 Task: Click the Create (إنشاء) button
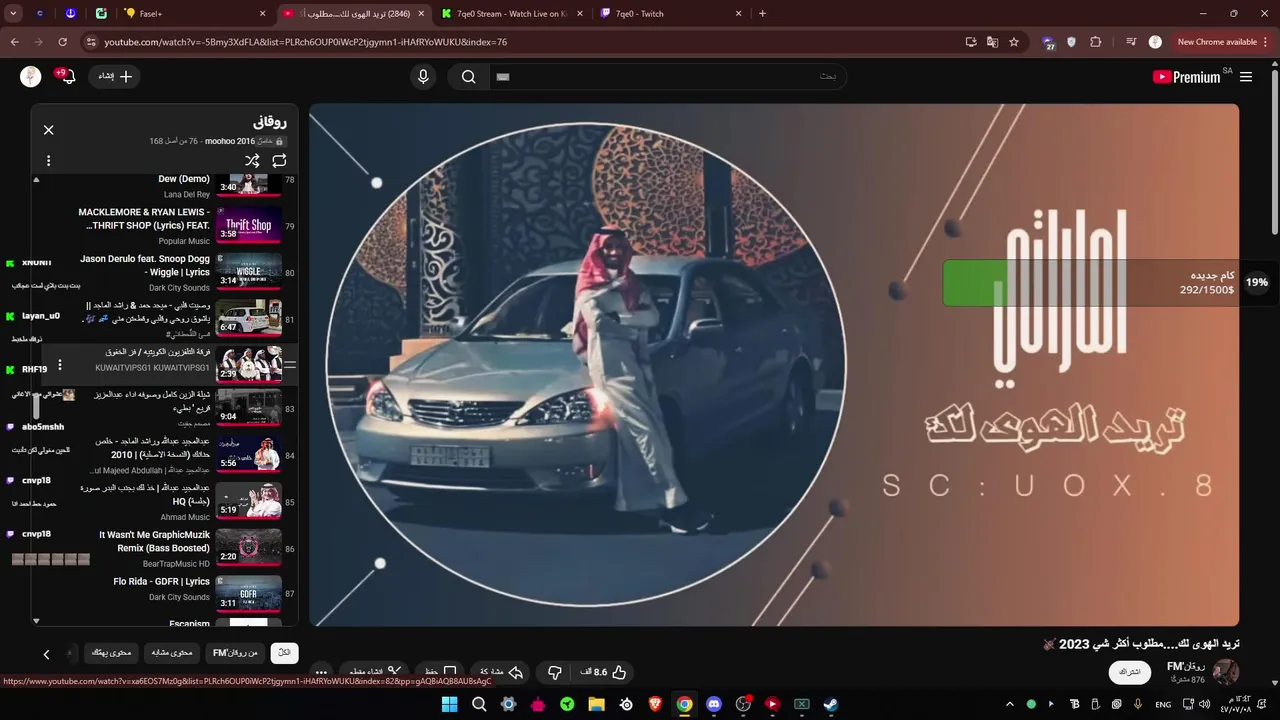[115, 77]
